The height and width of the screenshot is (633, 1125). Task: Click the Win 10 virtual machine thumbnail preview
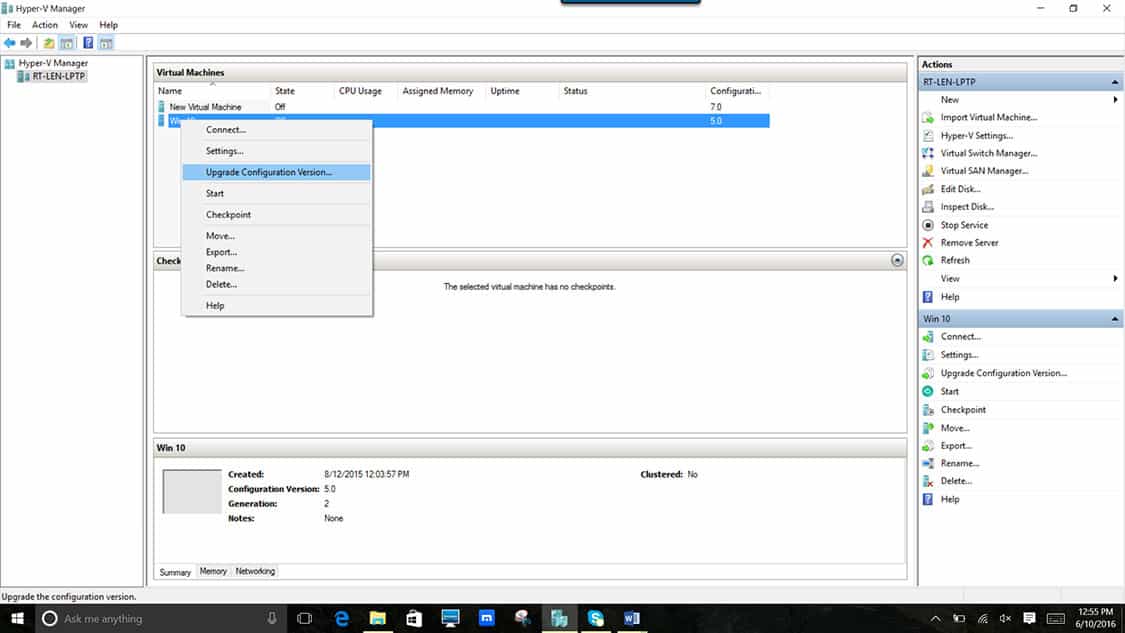pyautogui.click(x=192, y=492)
